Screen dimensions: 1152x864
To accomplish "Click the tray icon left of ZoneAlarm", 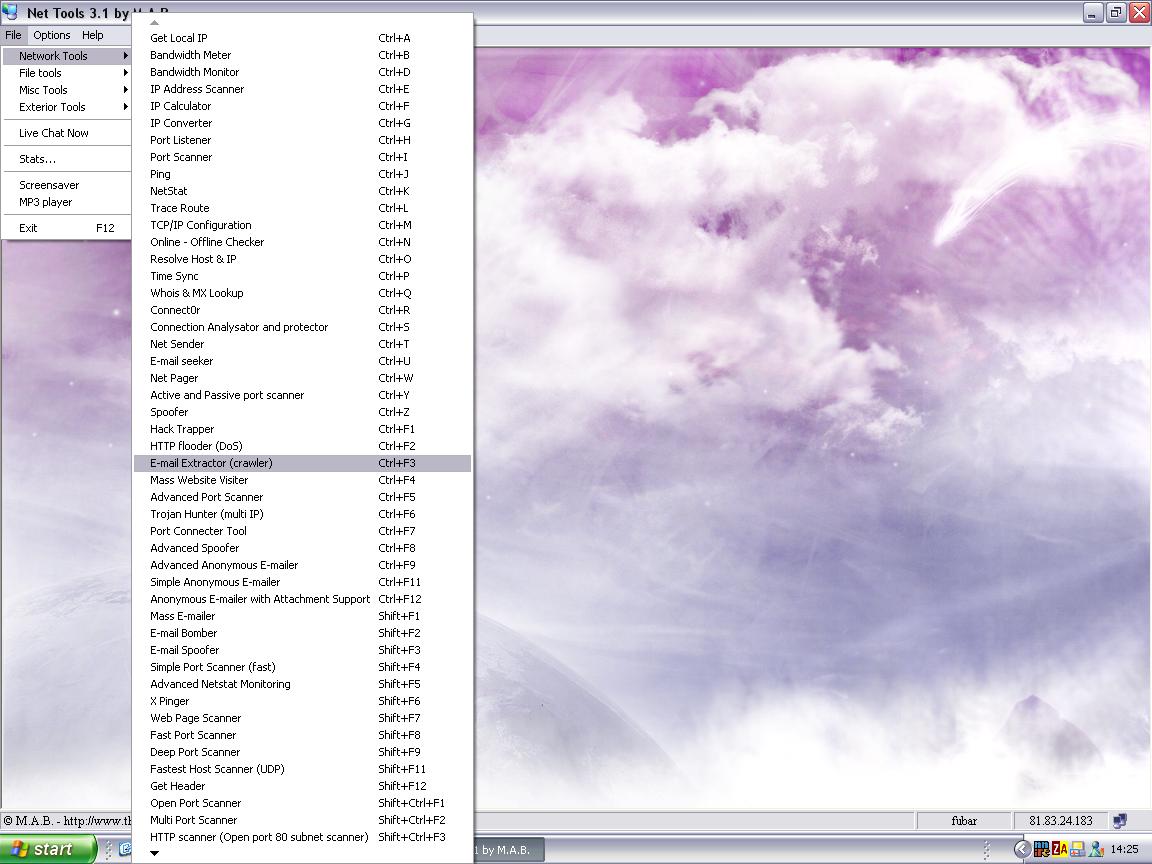I will (1041, 849).
